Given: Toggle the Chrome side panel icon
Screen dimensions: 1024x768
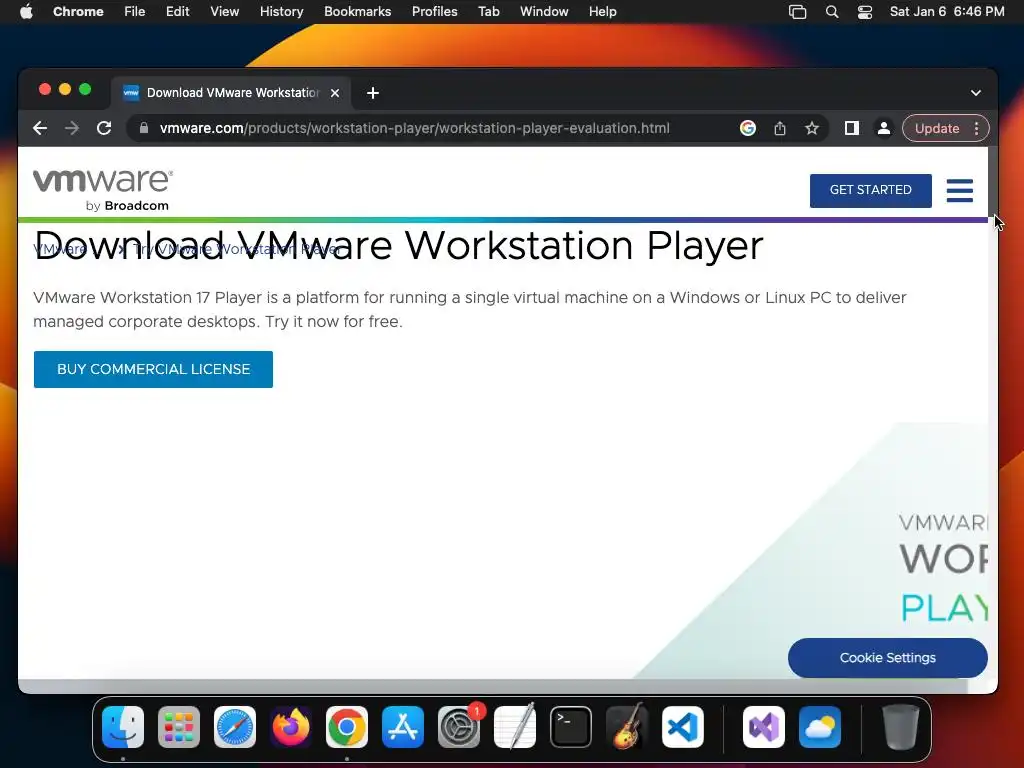Looking at the screenshot, I should 852,128.
